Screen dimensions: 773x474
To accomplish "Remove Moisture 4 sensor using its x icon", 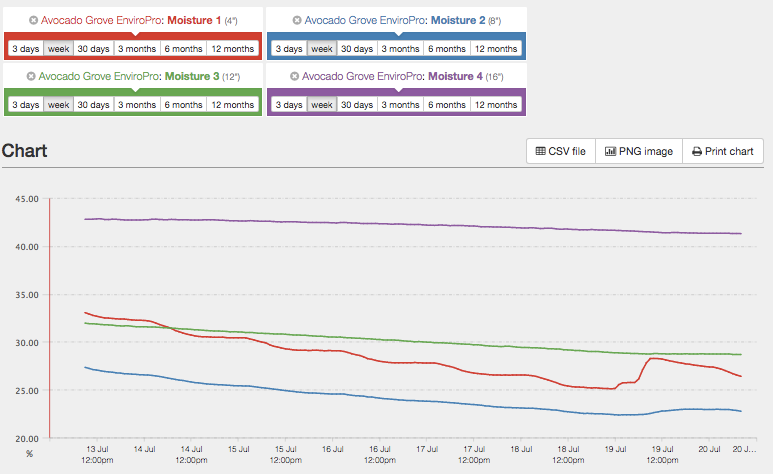I will pos(294,76).
